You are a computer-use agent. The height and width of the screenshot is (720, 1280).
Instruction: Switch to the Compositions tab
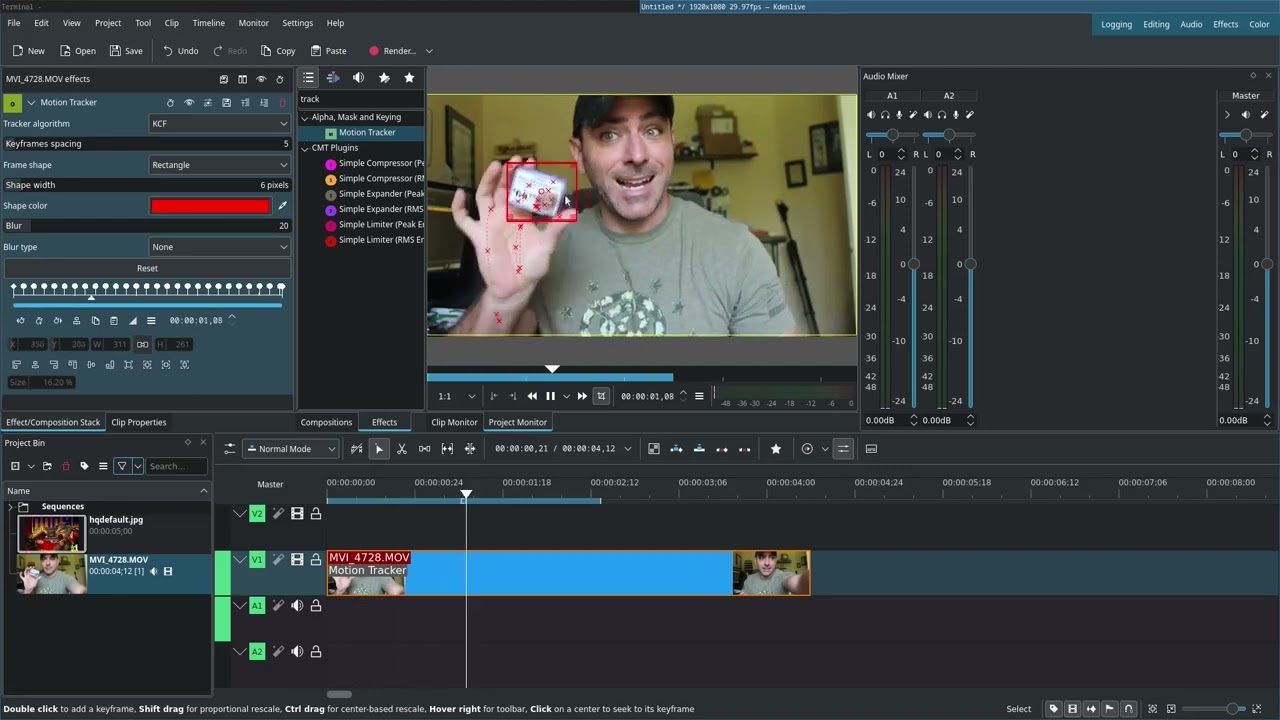pos(326,422)
